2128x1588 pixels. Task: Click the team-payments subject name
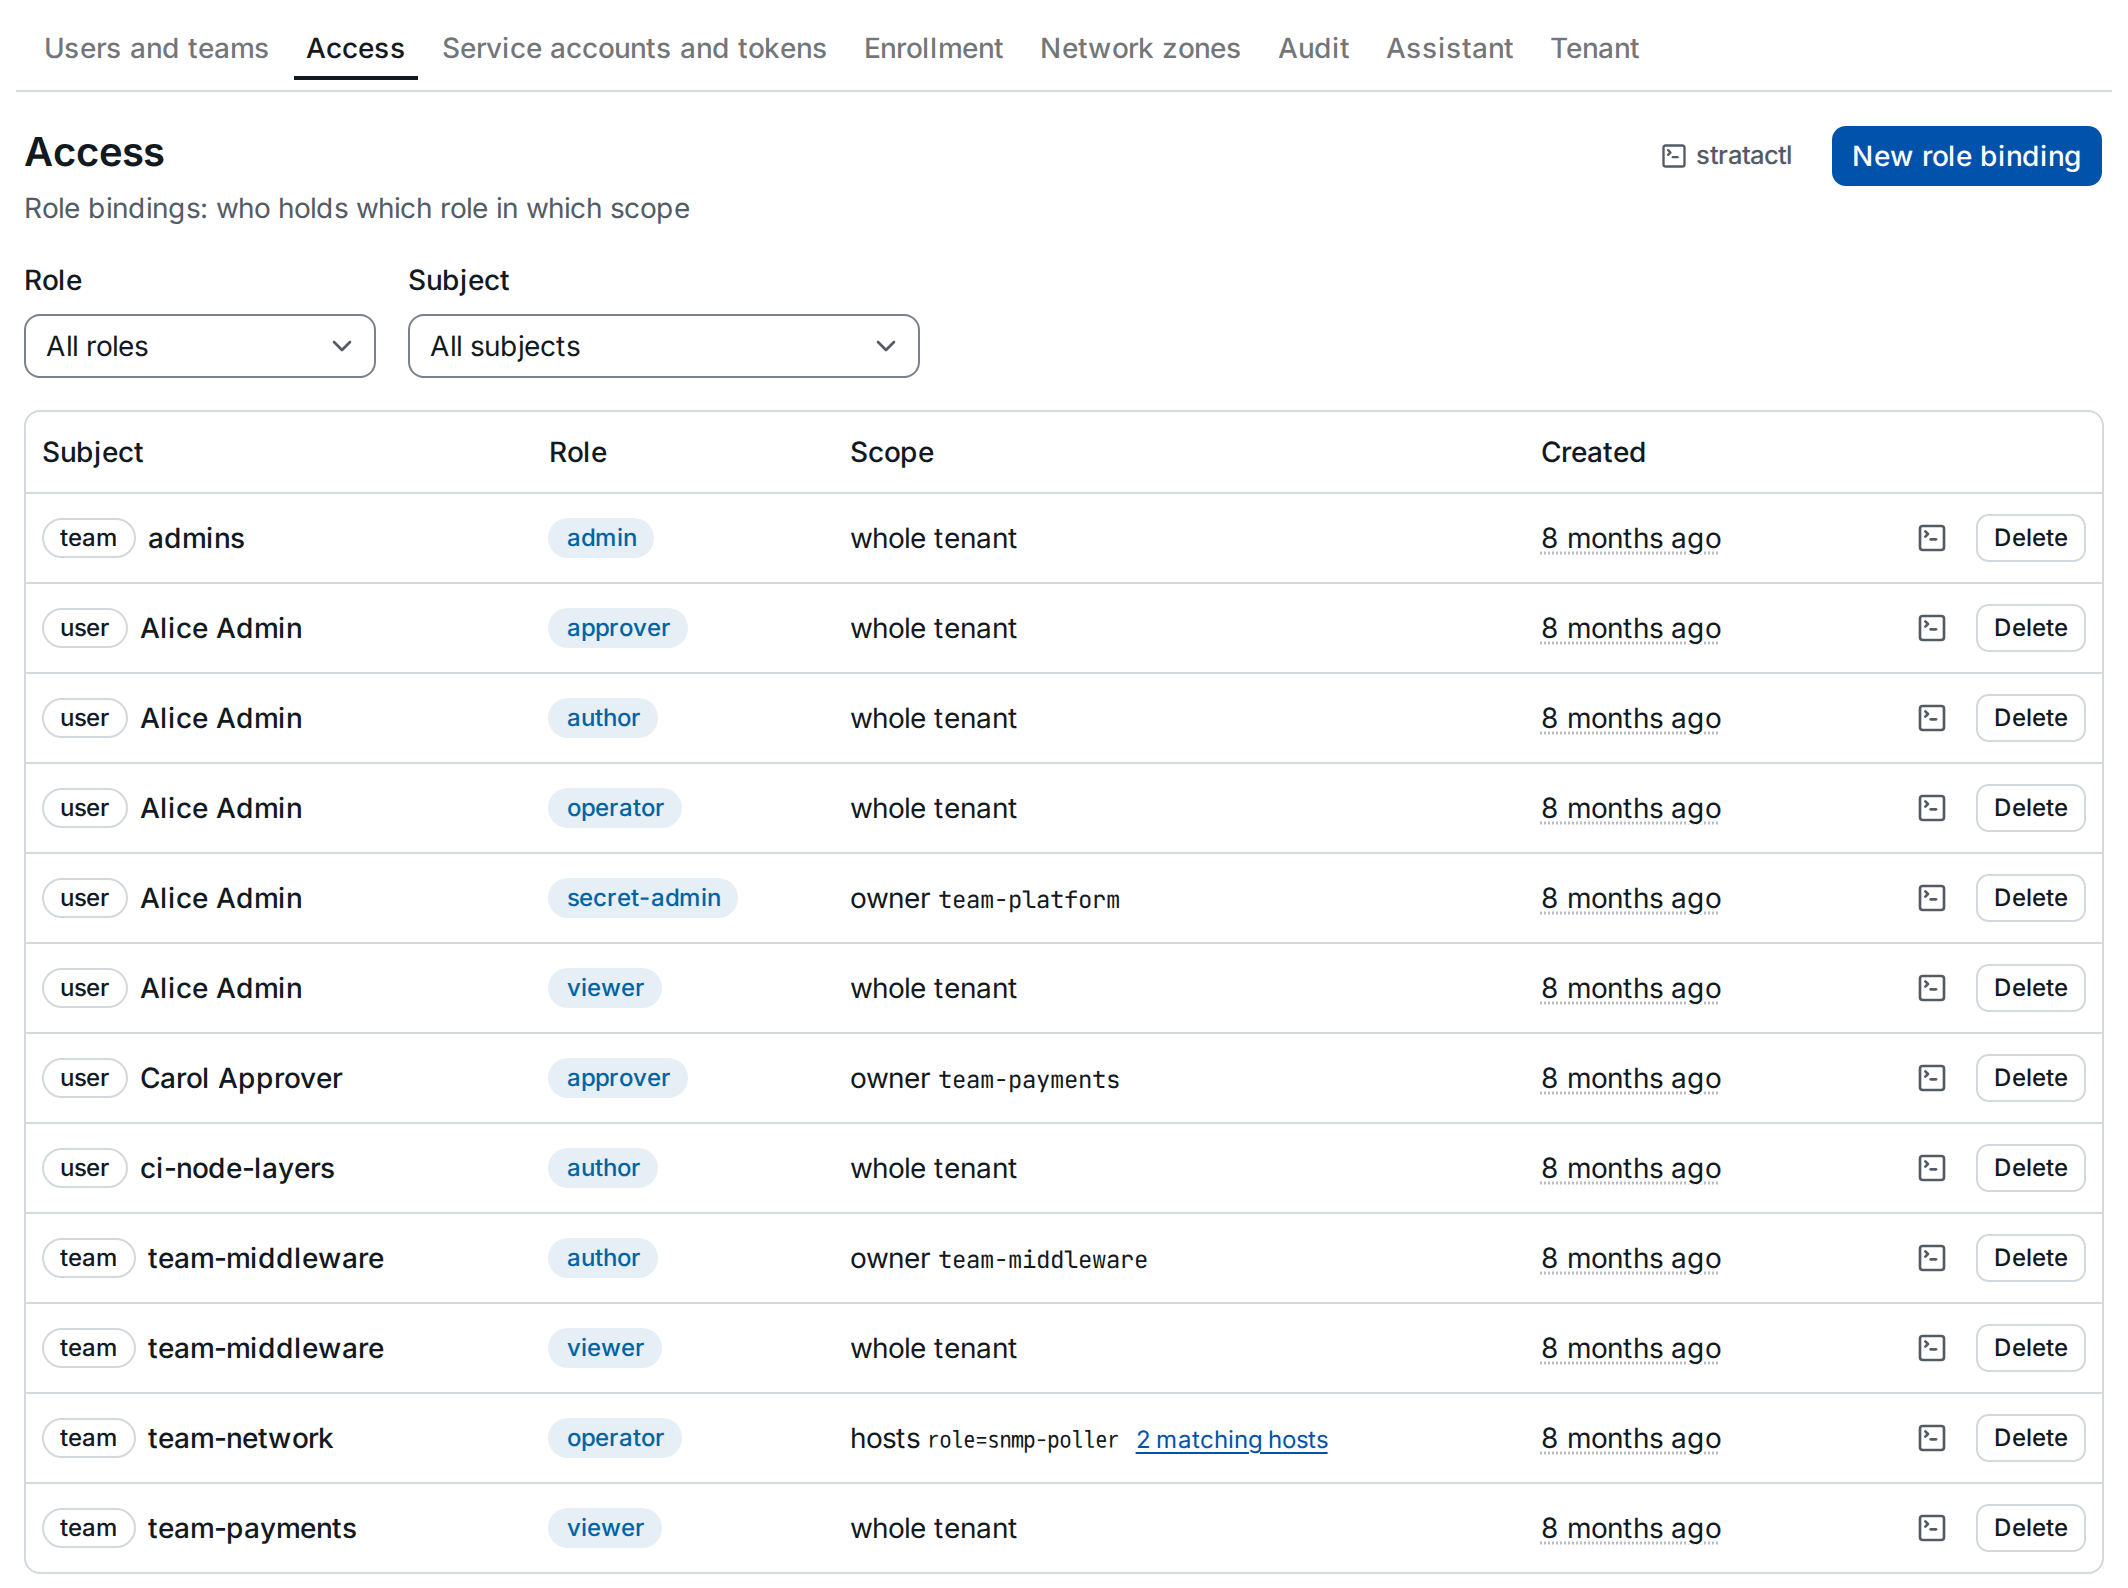tap(252, 1528)
